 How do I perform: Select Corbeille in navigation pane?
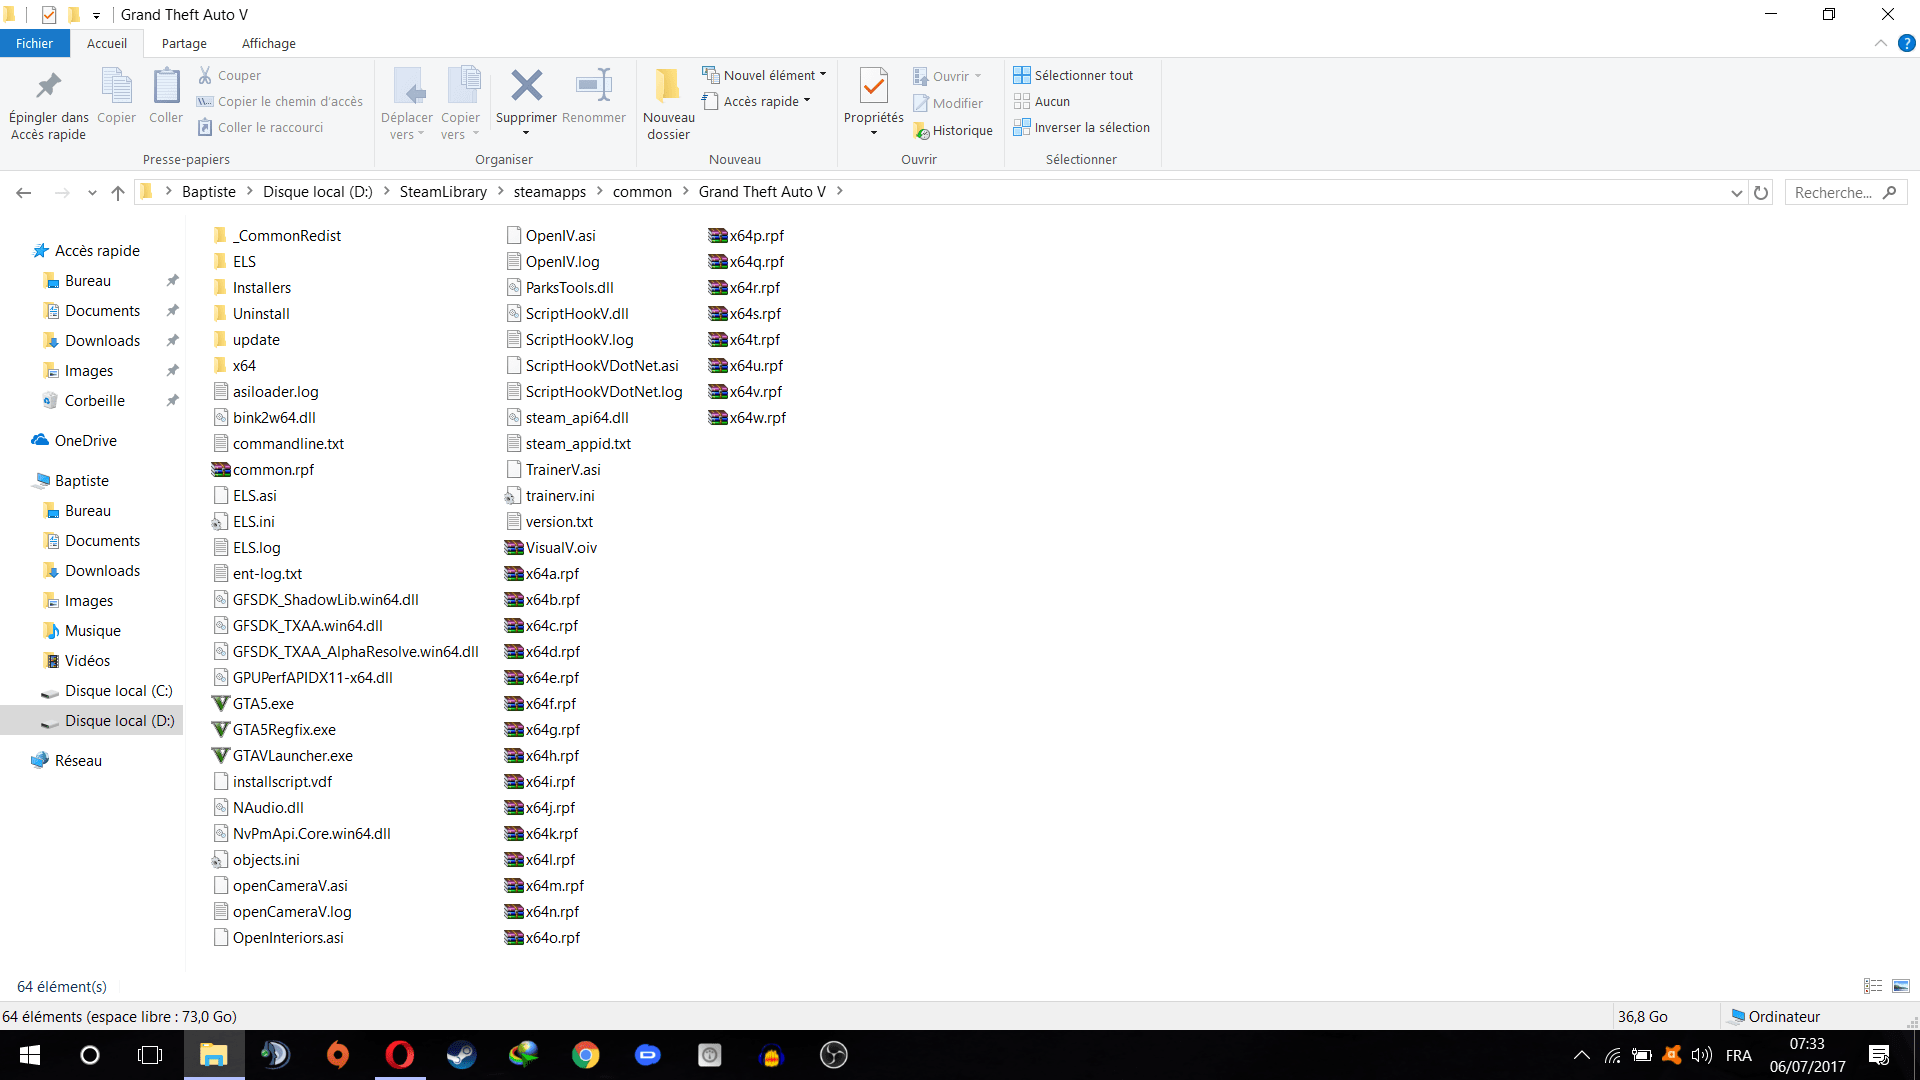tap(95, 401)
